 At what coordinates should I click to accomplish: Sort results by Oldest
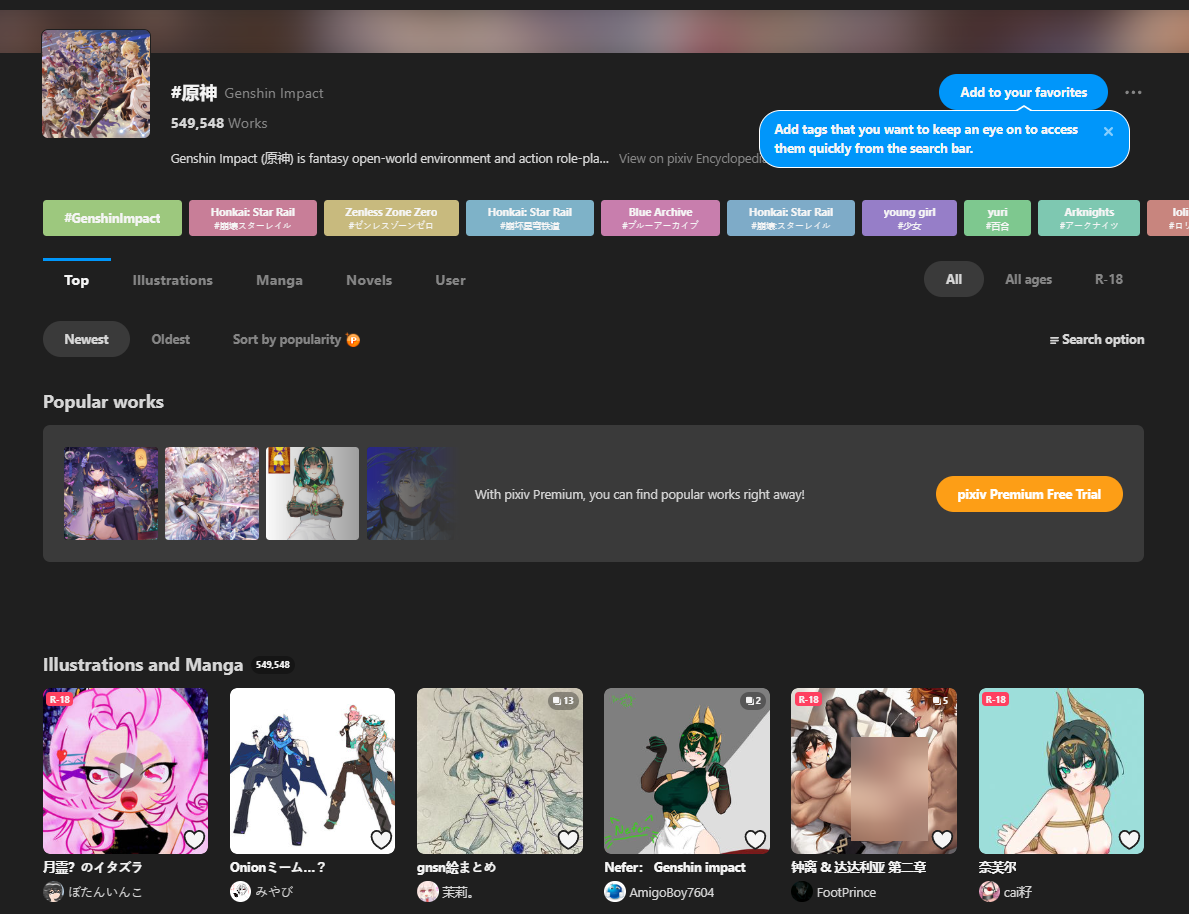171,339
